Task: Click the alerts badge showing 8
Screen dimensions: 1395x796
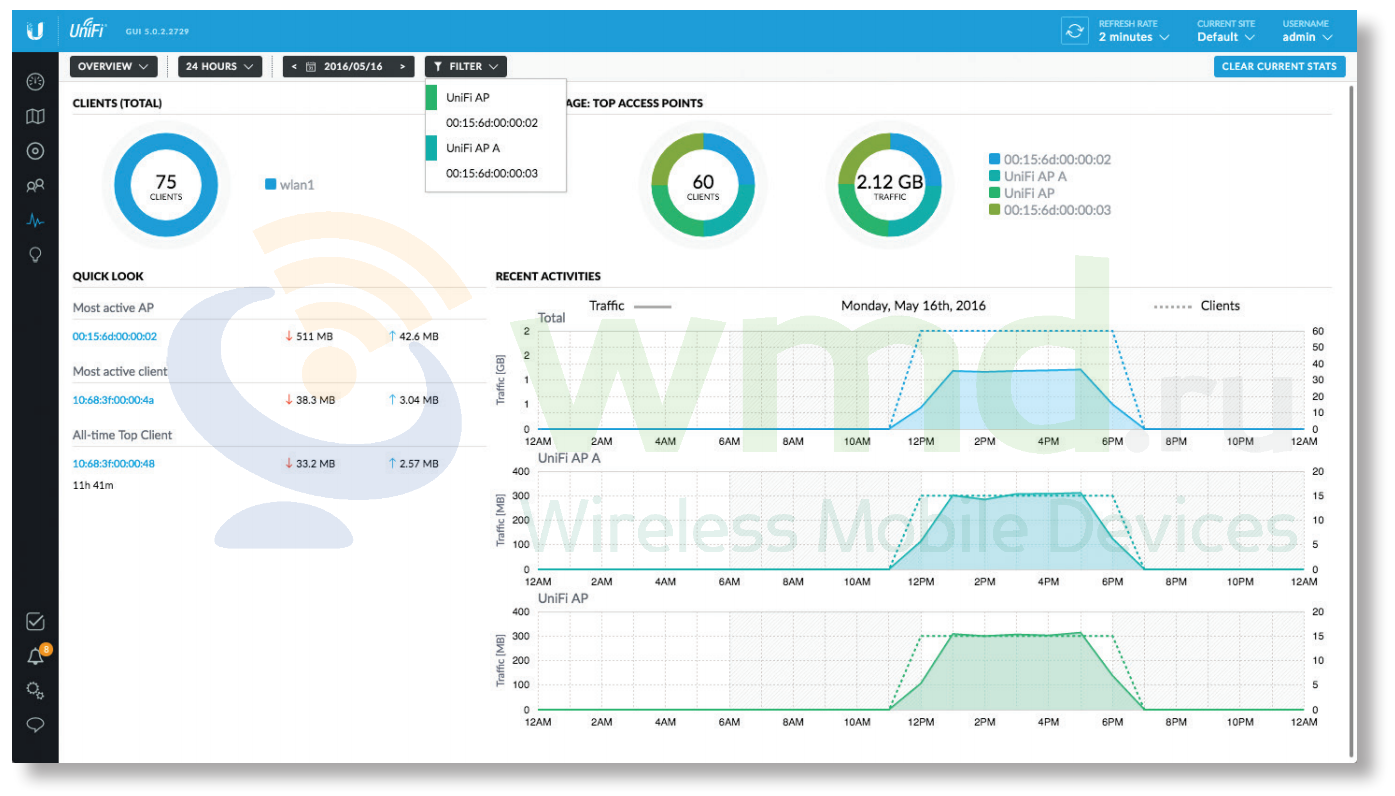Action: tap(46, 649)
